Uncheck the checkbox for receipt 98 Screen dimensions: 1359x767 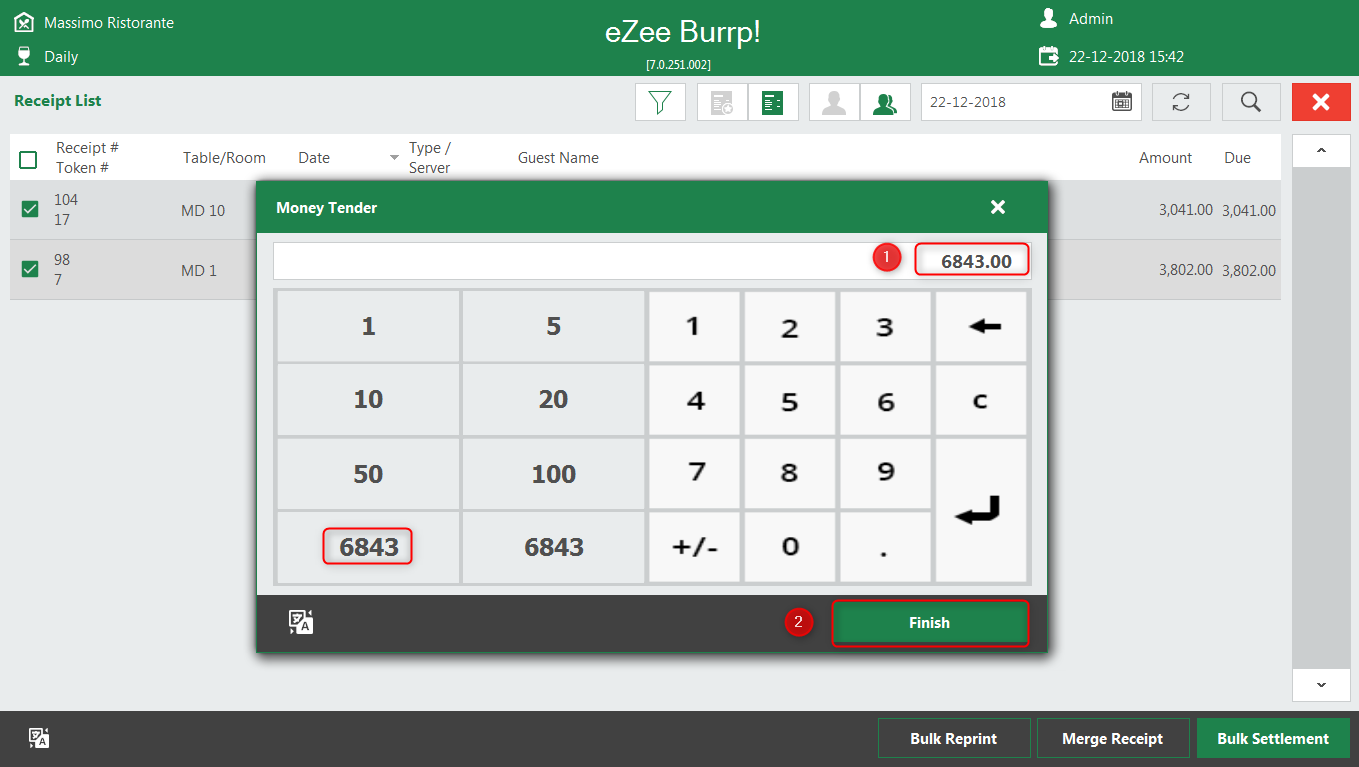pyautogui.click(x=30, y=269)
